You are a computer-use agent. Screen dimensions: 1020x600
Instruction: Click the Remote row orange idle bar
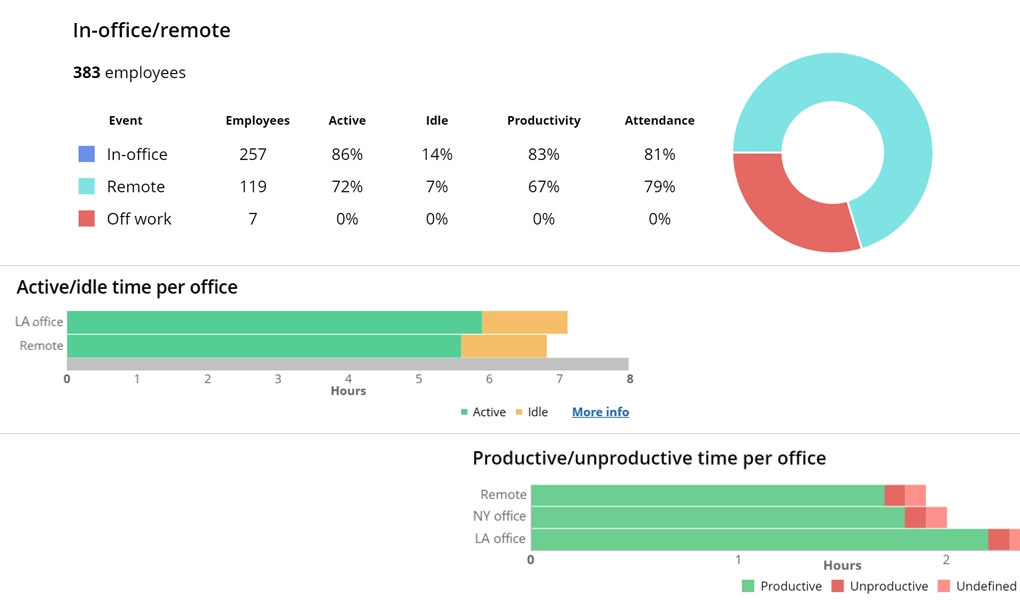pos(503,346)
